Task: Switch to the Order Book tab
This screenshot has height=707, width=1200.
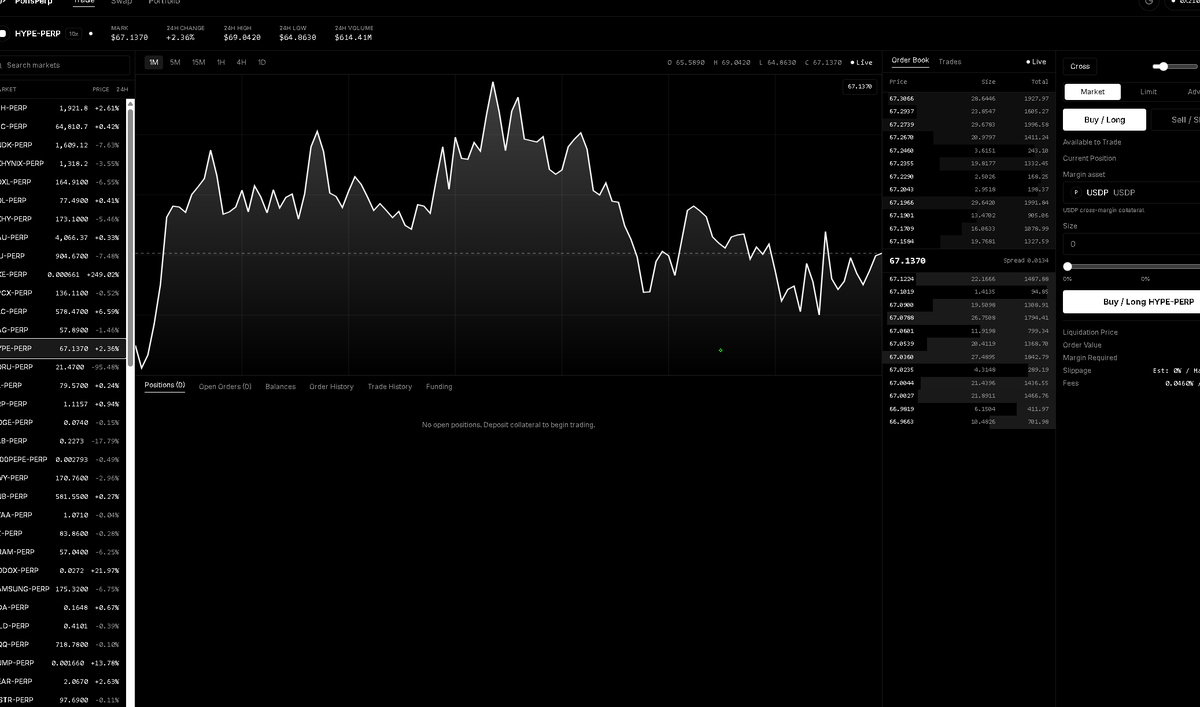Action: (x=910, y=61)
